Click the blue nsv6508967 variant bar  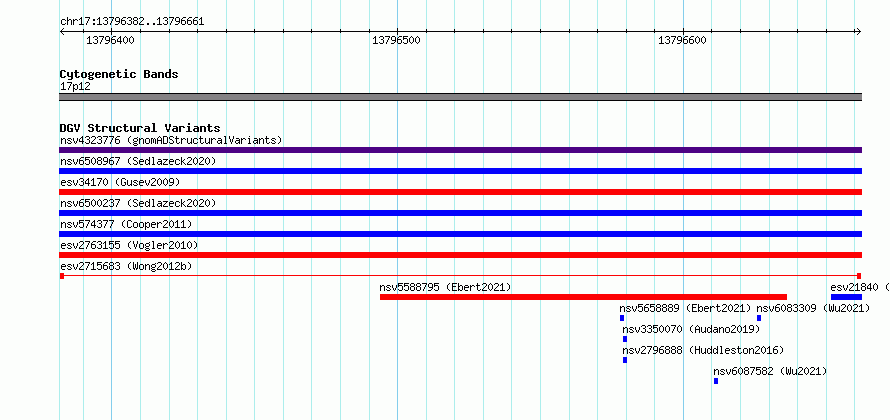point(460,171)
